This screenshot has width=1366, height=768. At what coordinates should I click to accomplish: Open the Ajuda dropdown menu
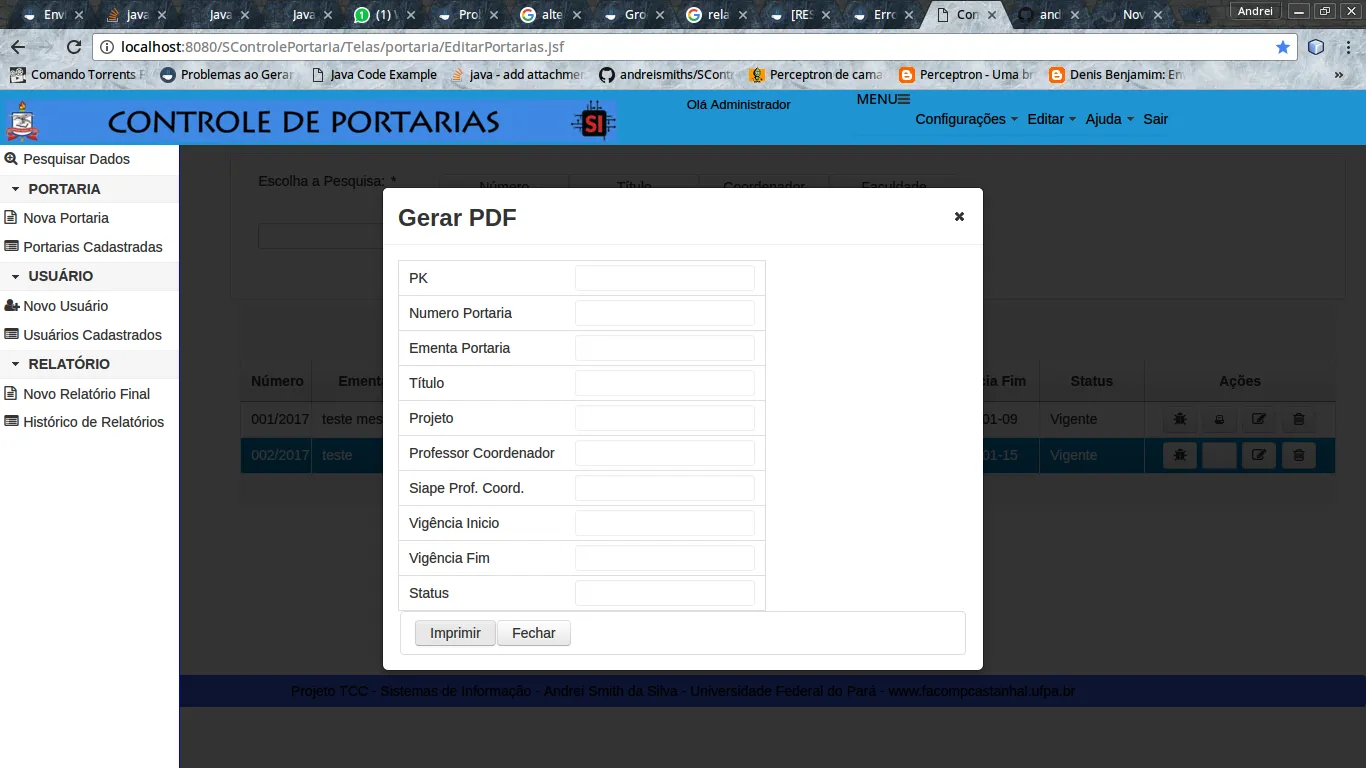[x=1109, y=119]
